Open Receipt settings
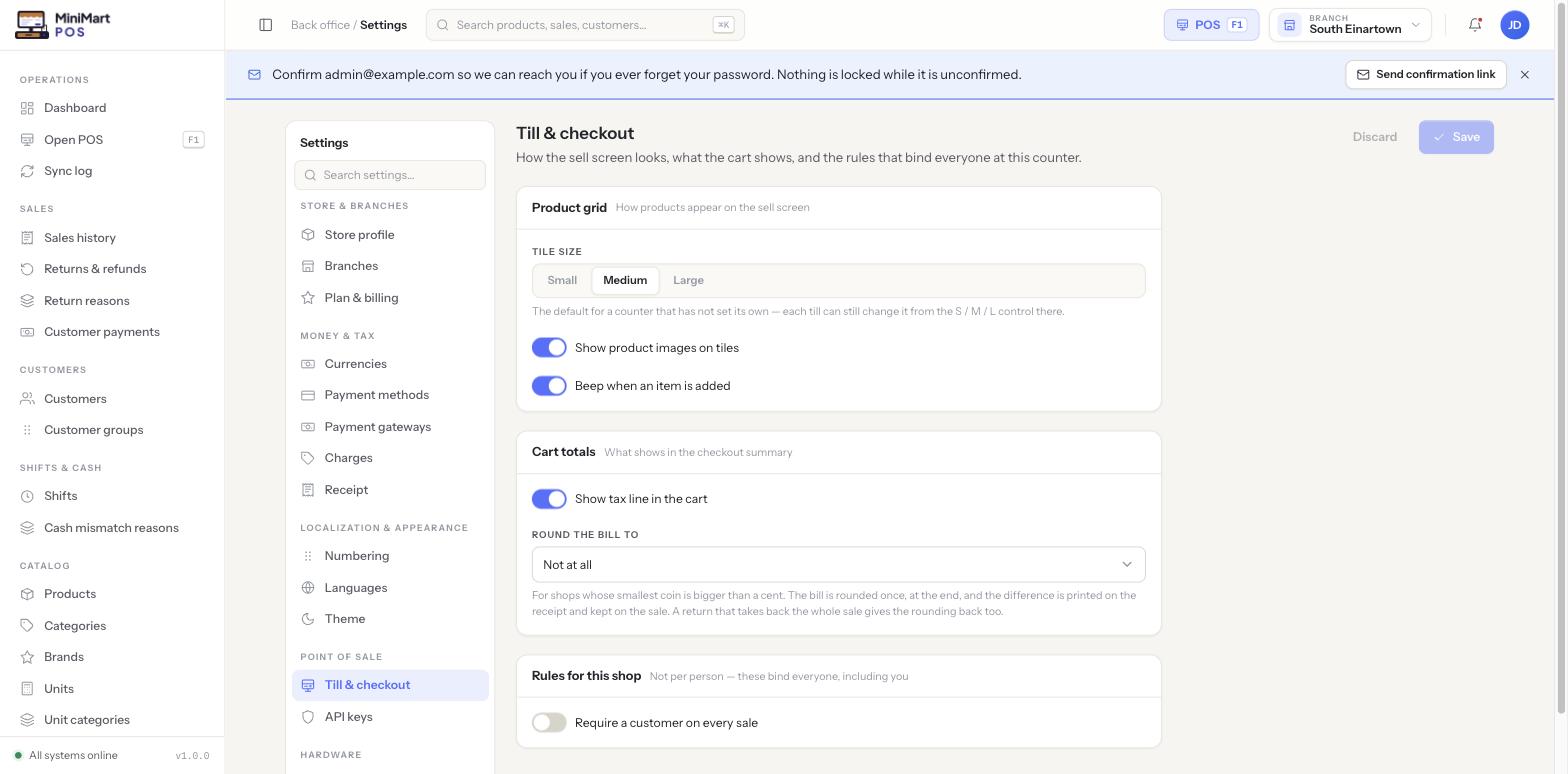 coord(390,490)
